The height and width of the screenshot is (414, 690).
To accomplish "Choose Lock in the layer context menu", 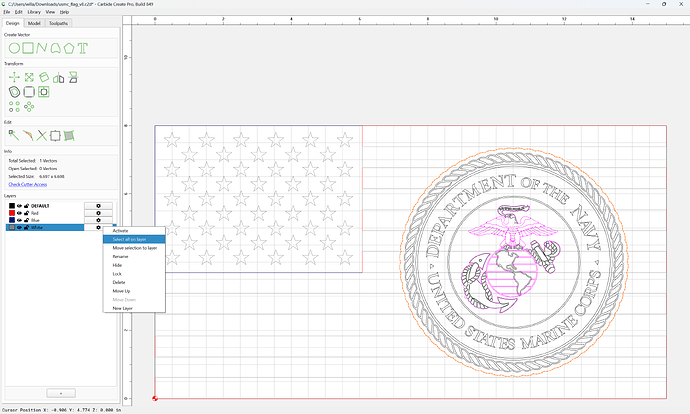I will point(134,274).
